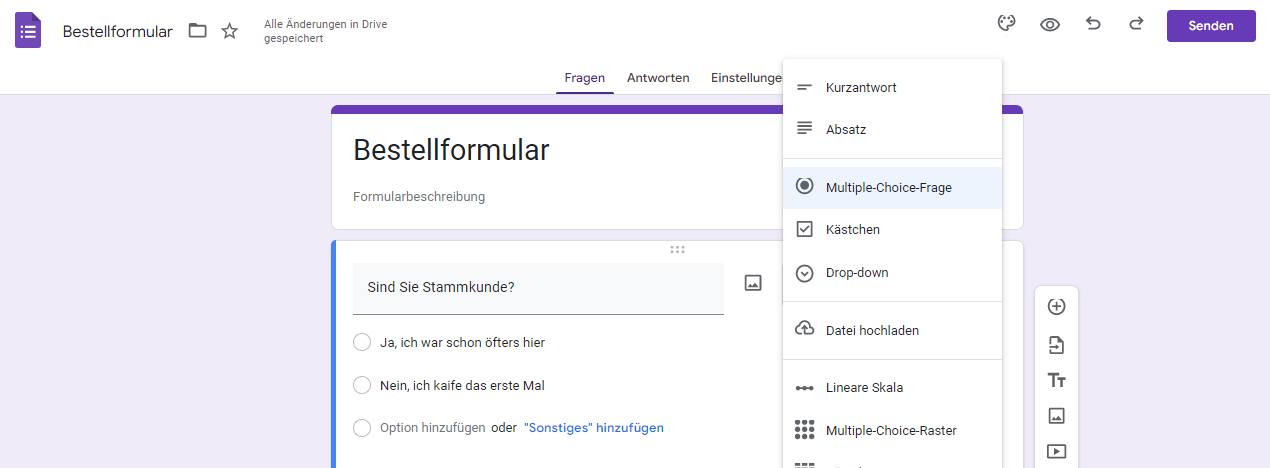Click the Senden button
This screenshot has height=468, width=1270.
tap(1211, 26)
